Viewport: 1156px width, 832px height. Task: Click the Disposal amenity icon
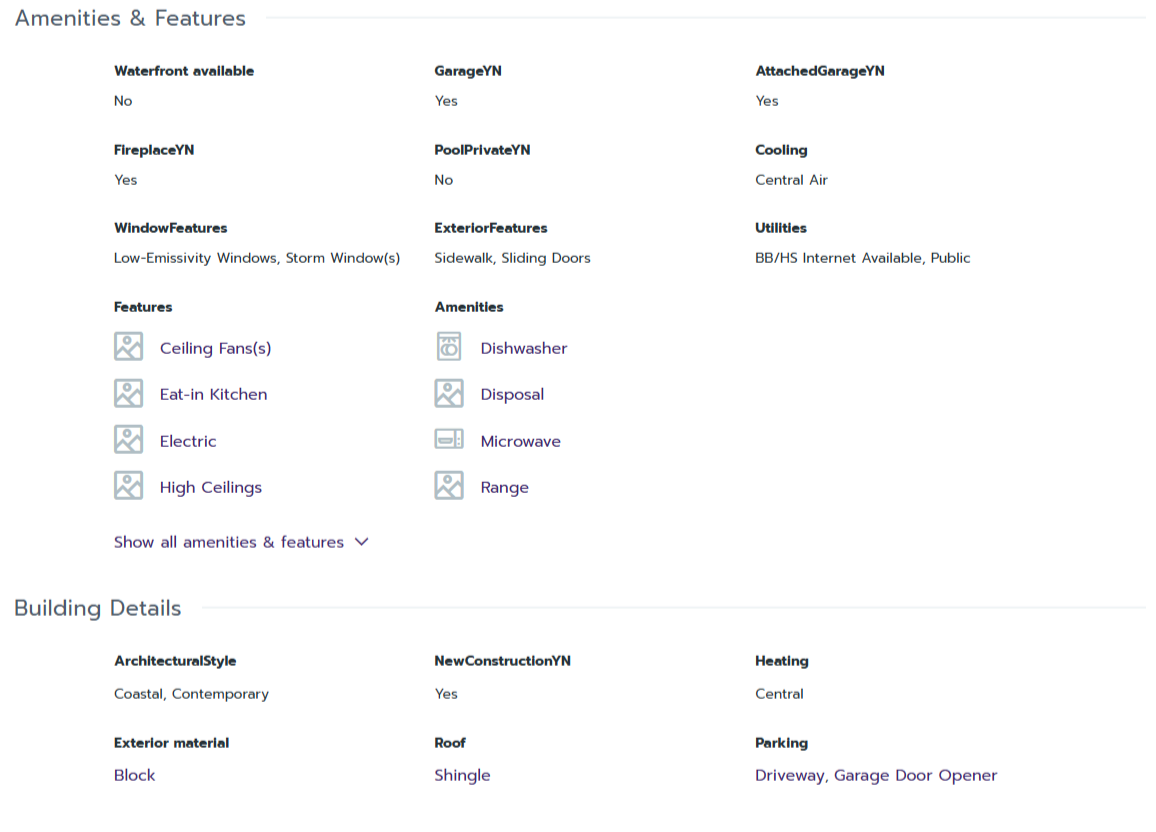pos(449,393)
